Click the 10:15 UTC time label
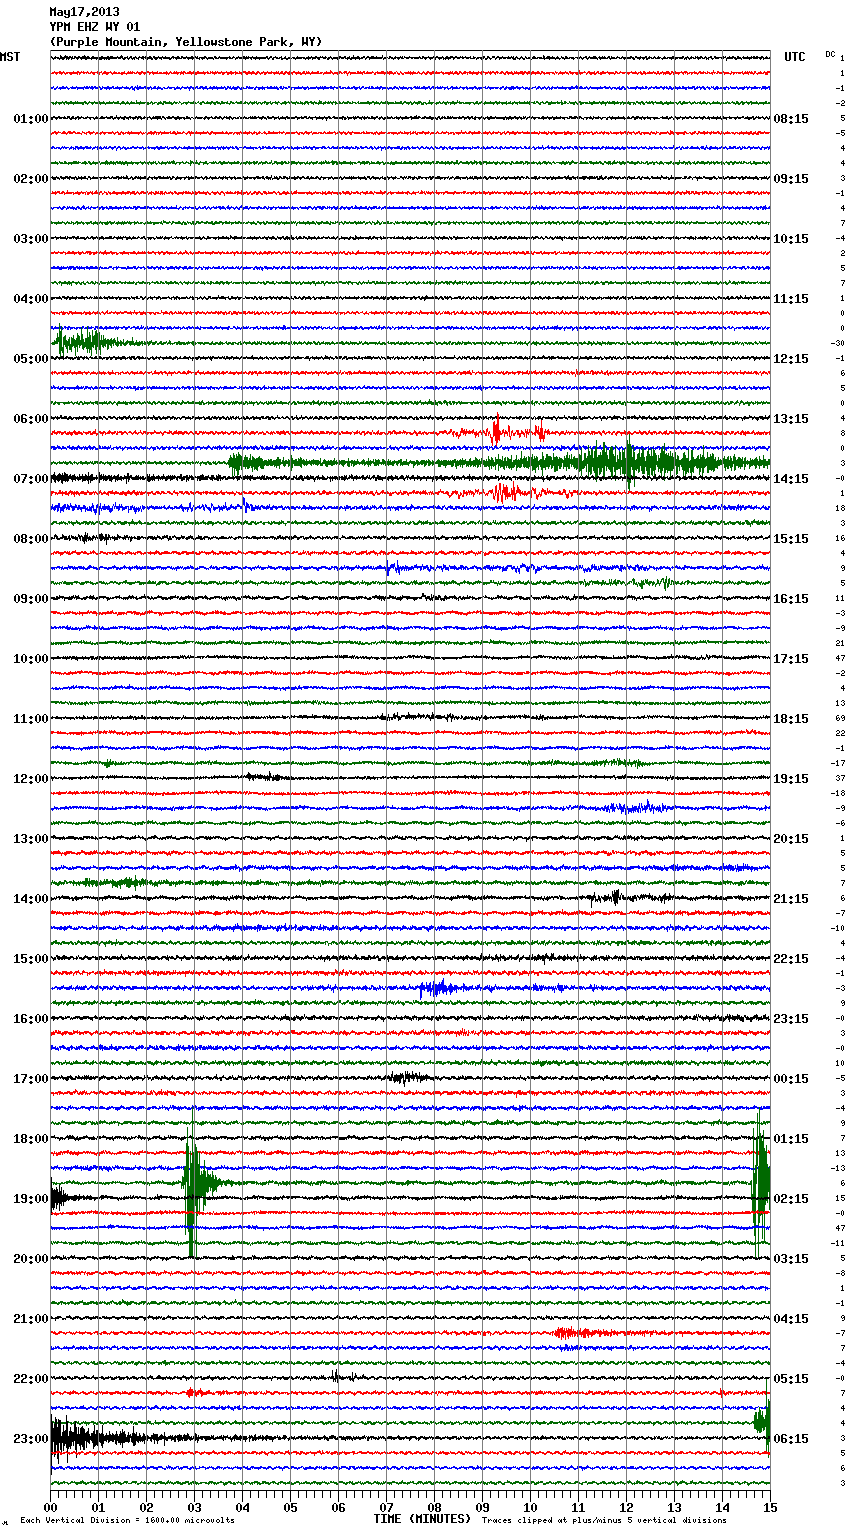850x1534 pixels. (x=791, y=239)
